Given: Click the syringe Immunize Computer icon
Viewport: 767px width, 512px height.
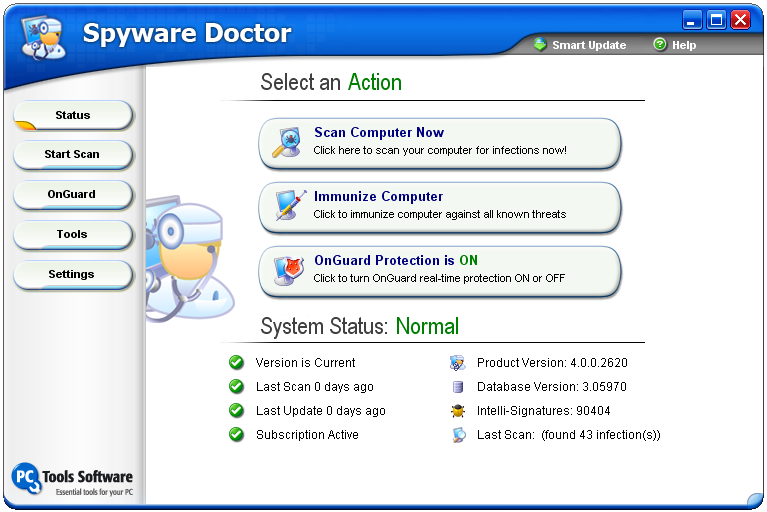Looking at the screenshot, I should (291, 205).
